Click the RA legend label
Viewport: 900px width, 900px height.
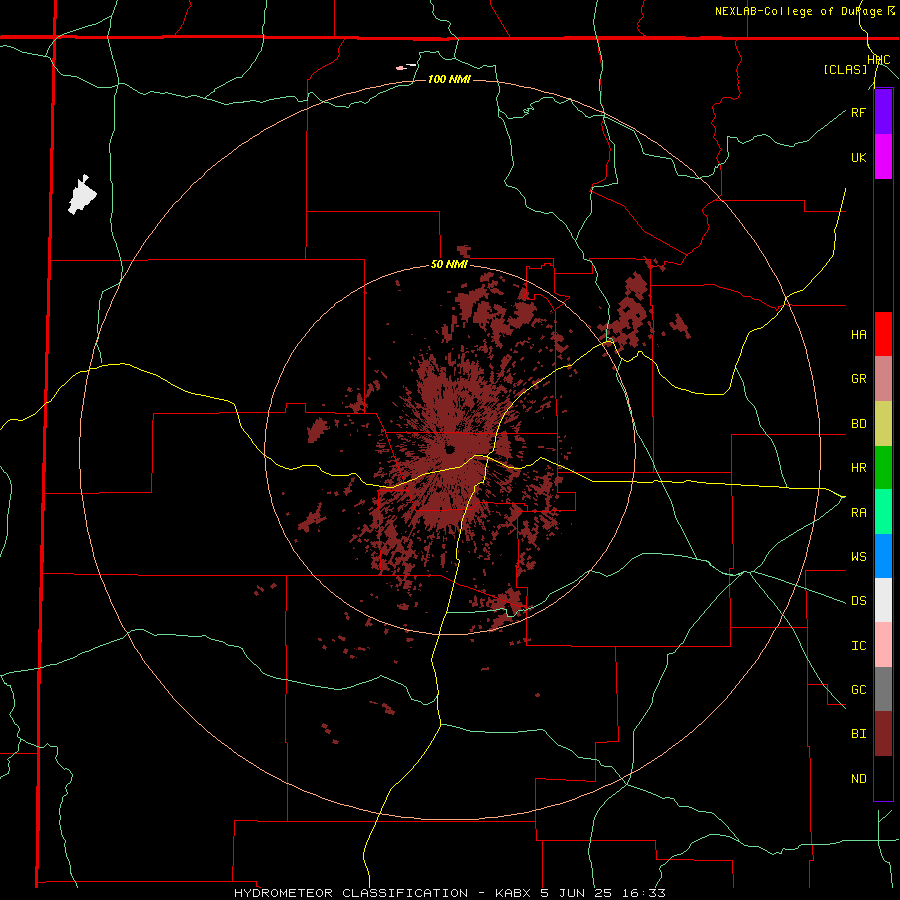pos(858,513)
